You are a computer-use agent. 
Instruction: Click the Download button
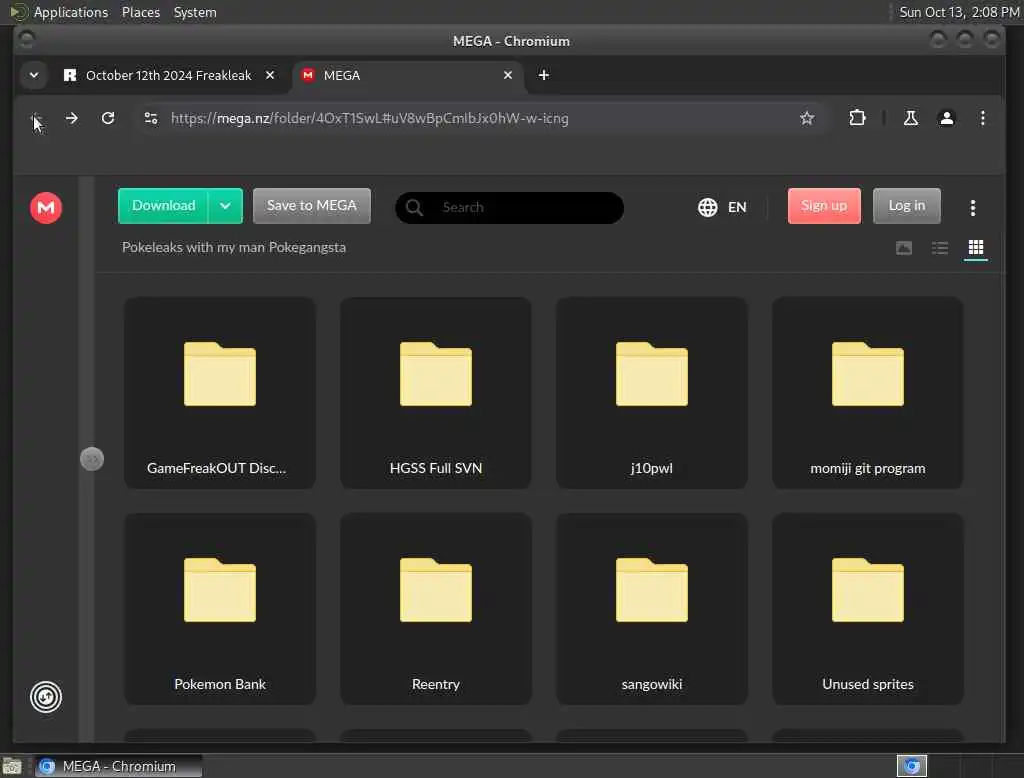(163, 206)
